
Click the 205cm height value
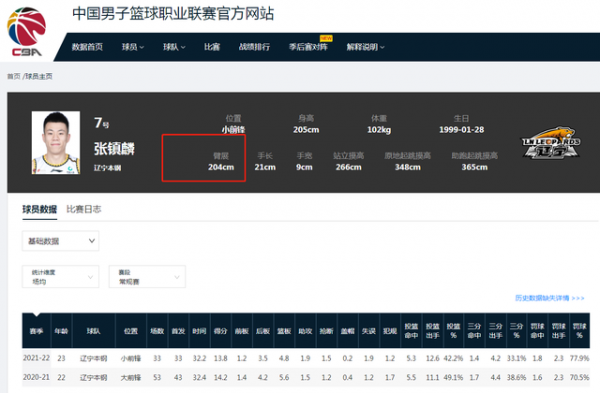pos(306,130)
